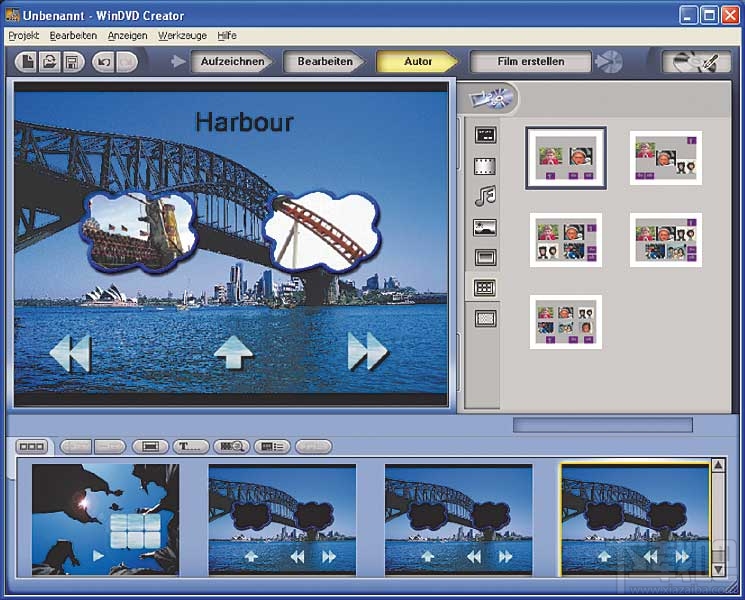Select the landscape picture icon in the sidebar
The image size is (745, 600).
pos(485,228)
